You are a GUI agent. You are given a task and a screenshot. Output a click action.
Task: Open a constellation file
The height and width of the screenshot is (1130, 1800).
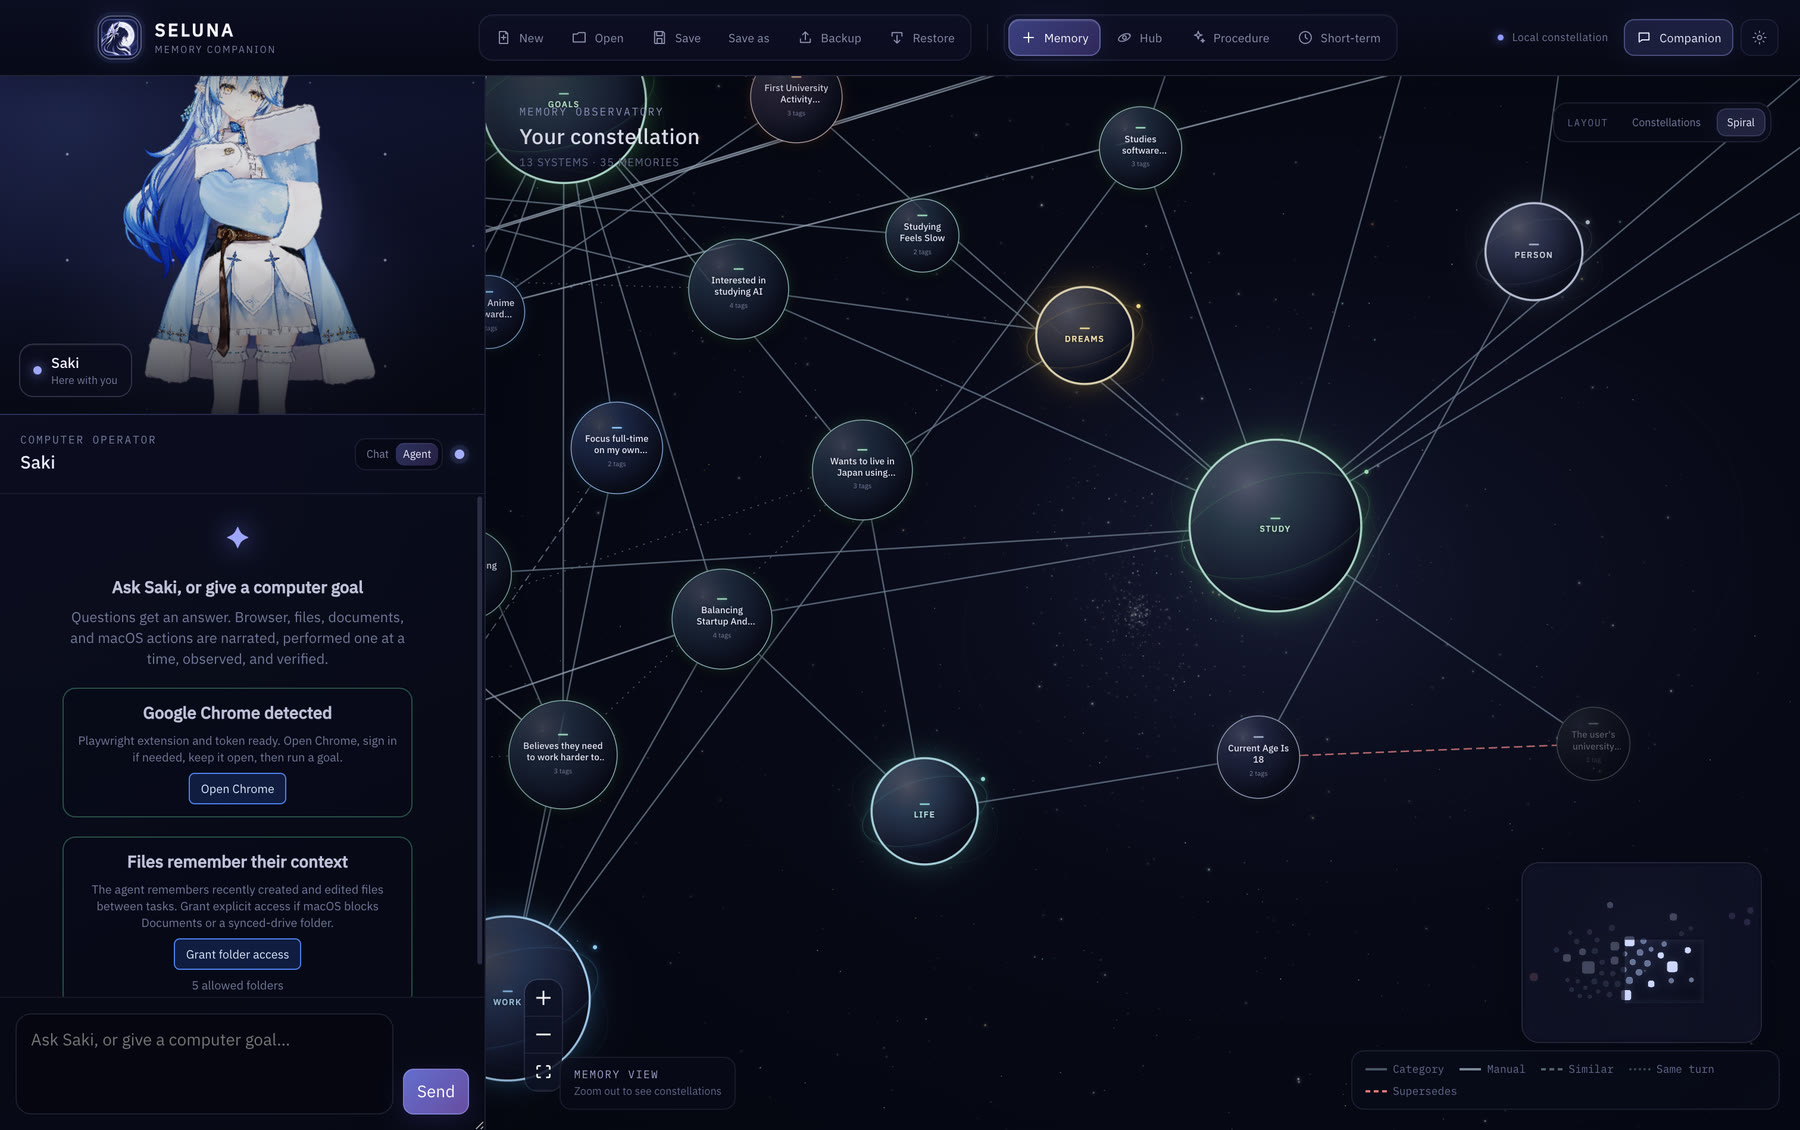[x=597, y=38]
